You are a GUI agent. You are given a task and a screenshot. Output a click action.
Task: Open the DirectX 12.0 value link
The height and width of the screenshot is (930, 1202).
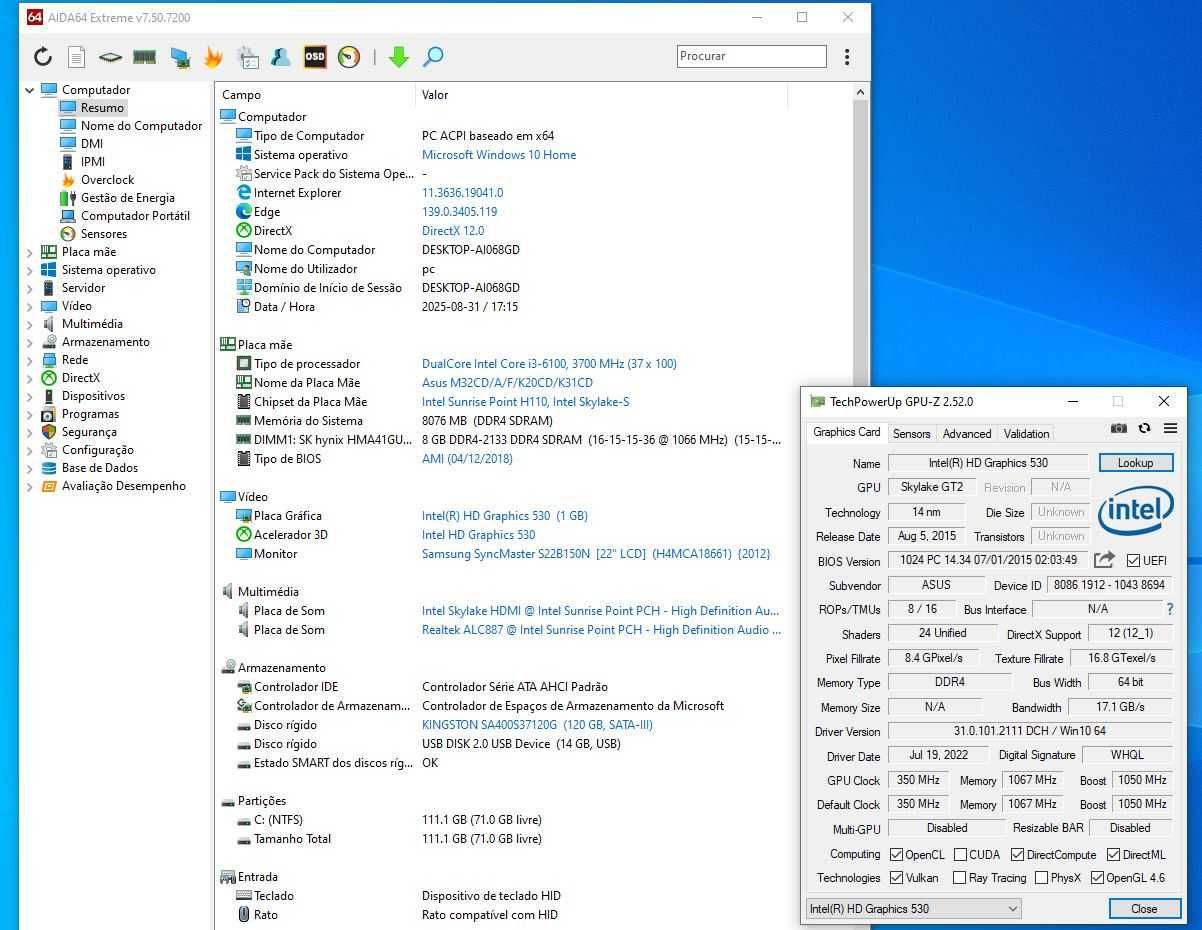(x=453, y=231)
